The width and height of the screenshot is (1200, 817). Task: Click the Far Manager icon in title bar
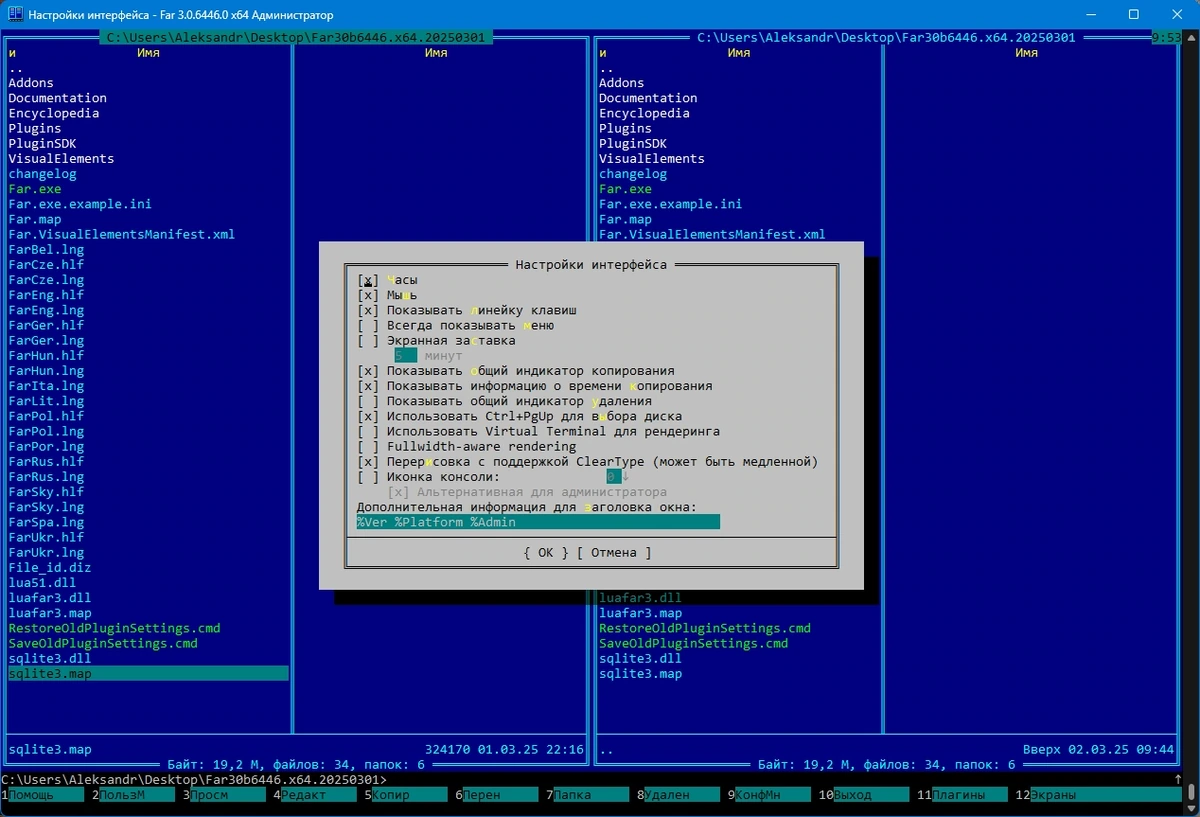point(14,15)
